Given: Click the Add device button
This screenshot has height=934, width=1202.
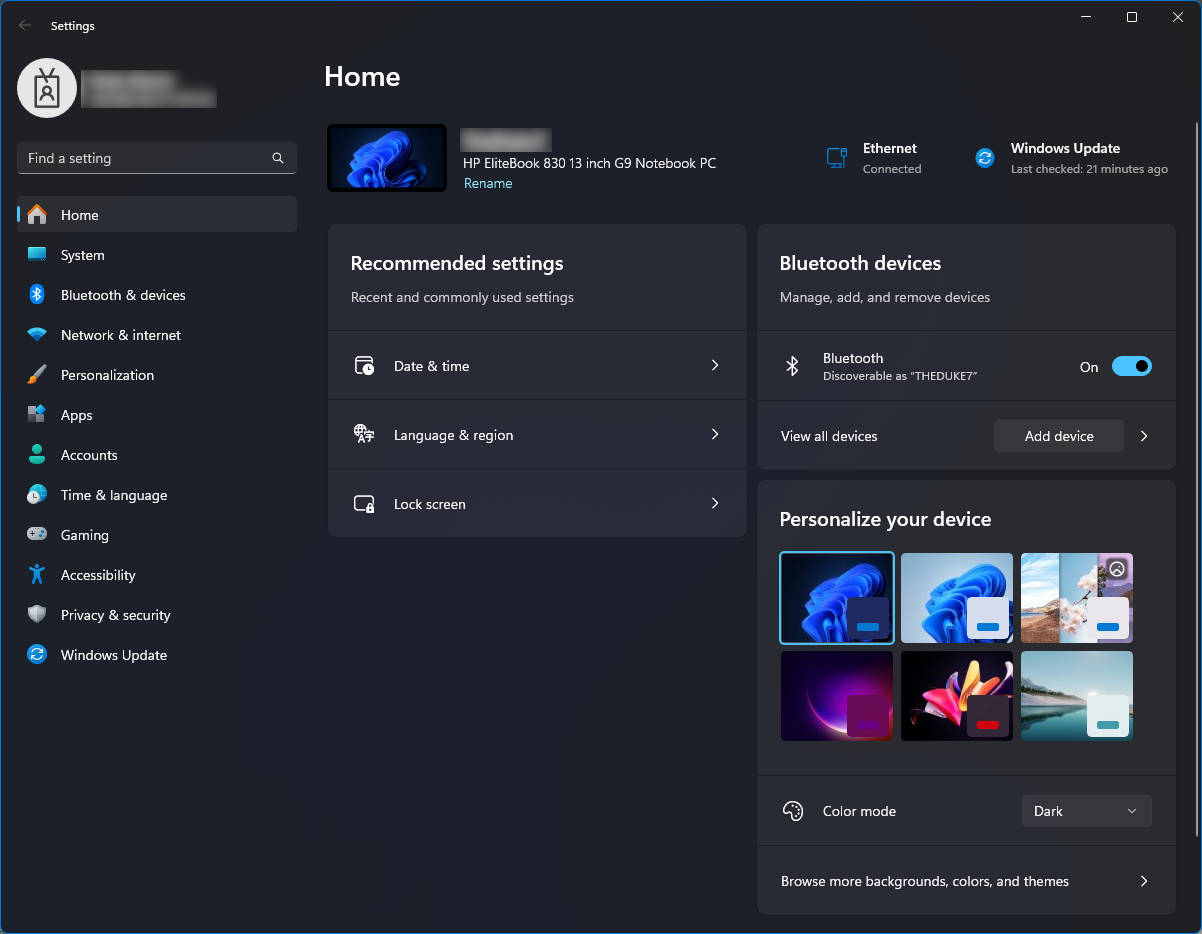Looking at the screenshot, I should point(1059,436).
